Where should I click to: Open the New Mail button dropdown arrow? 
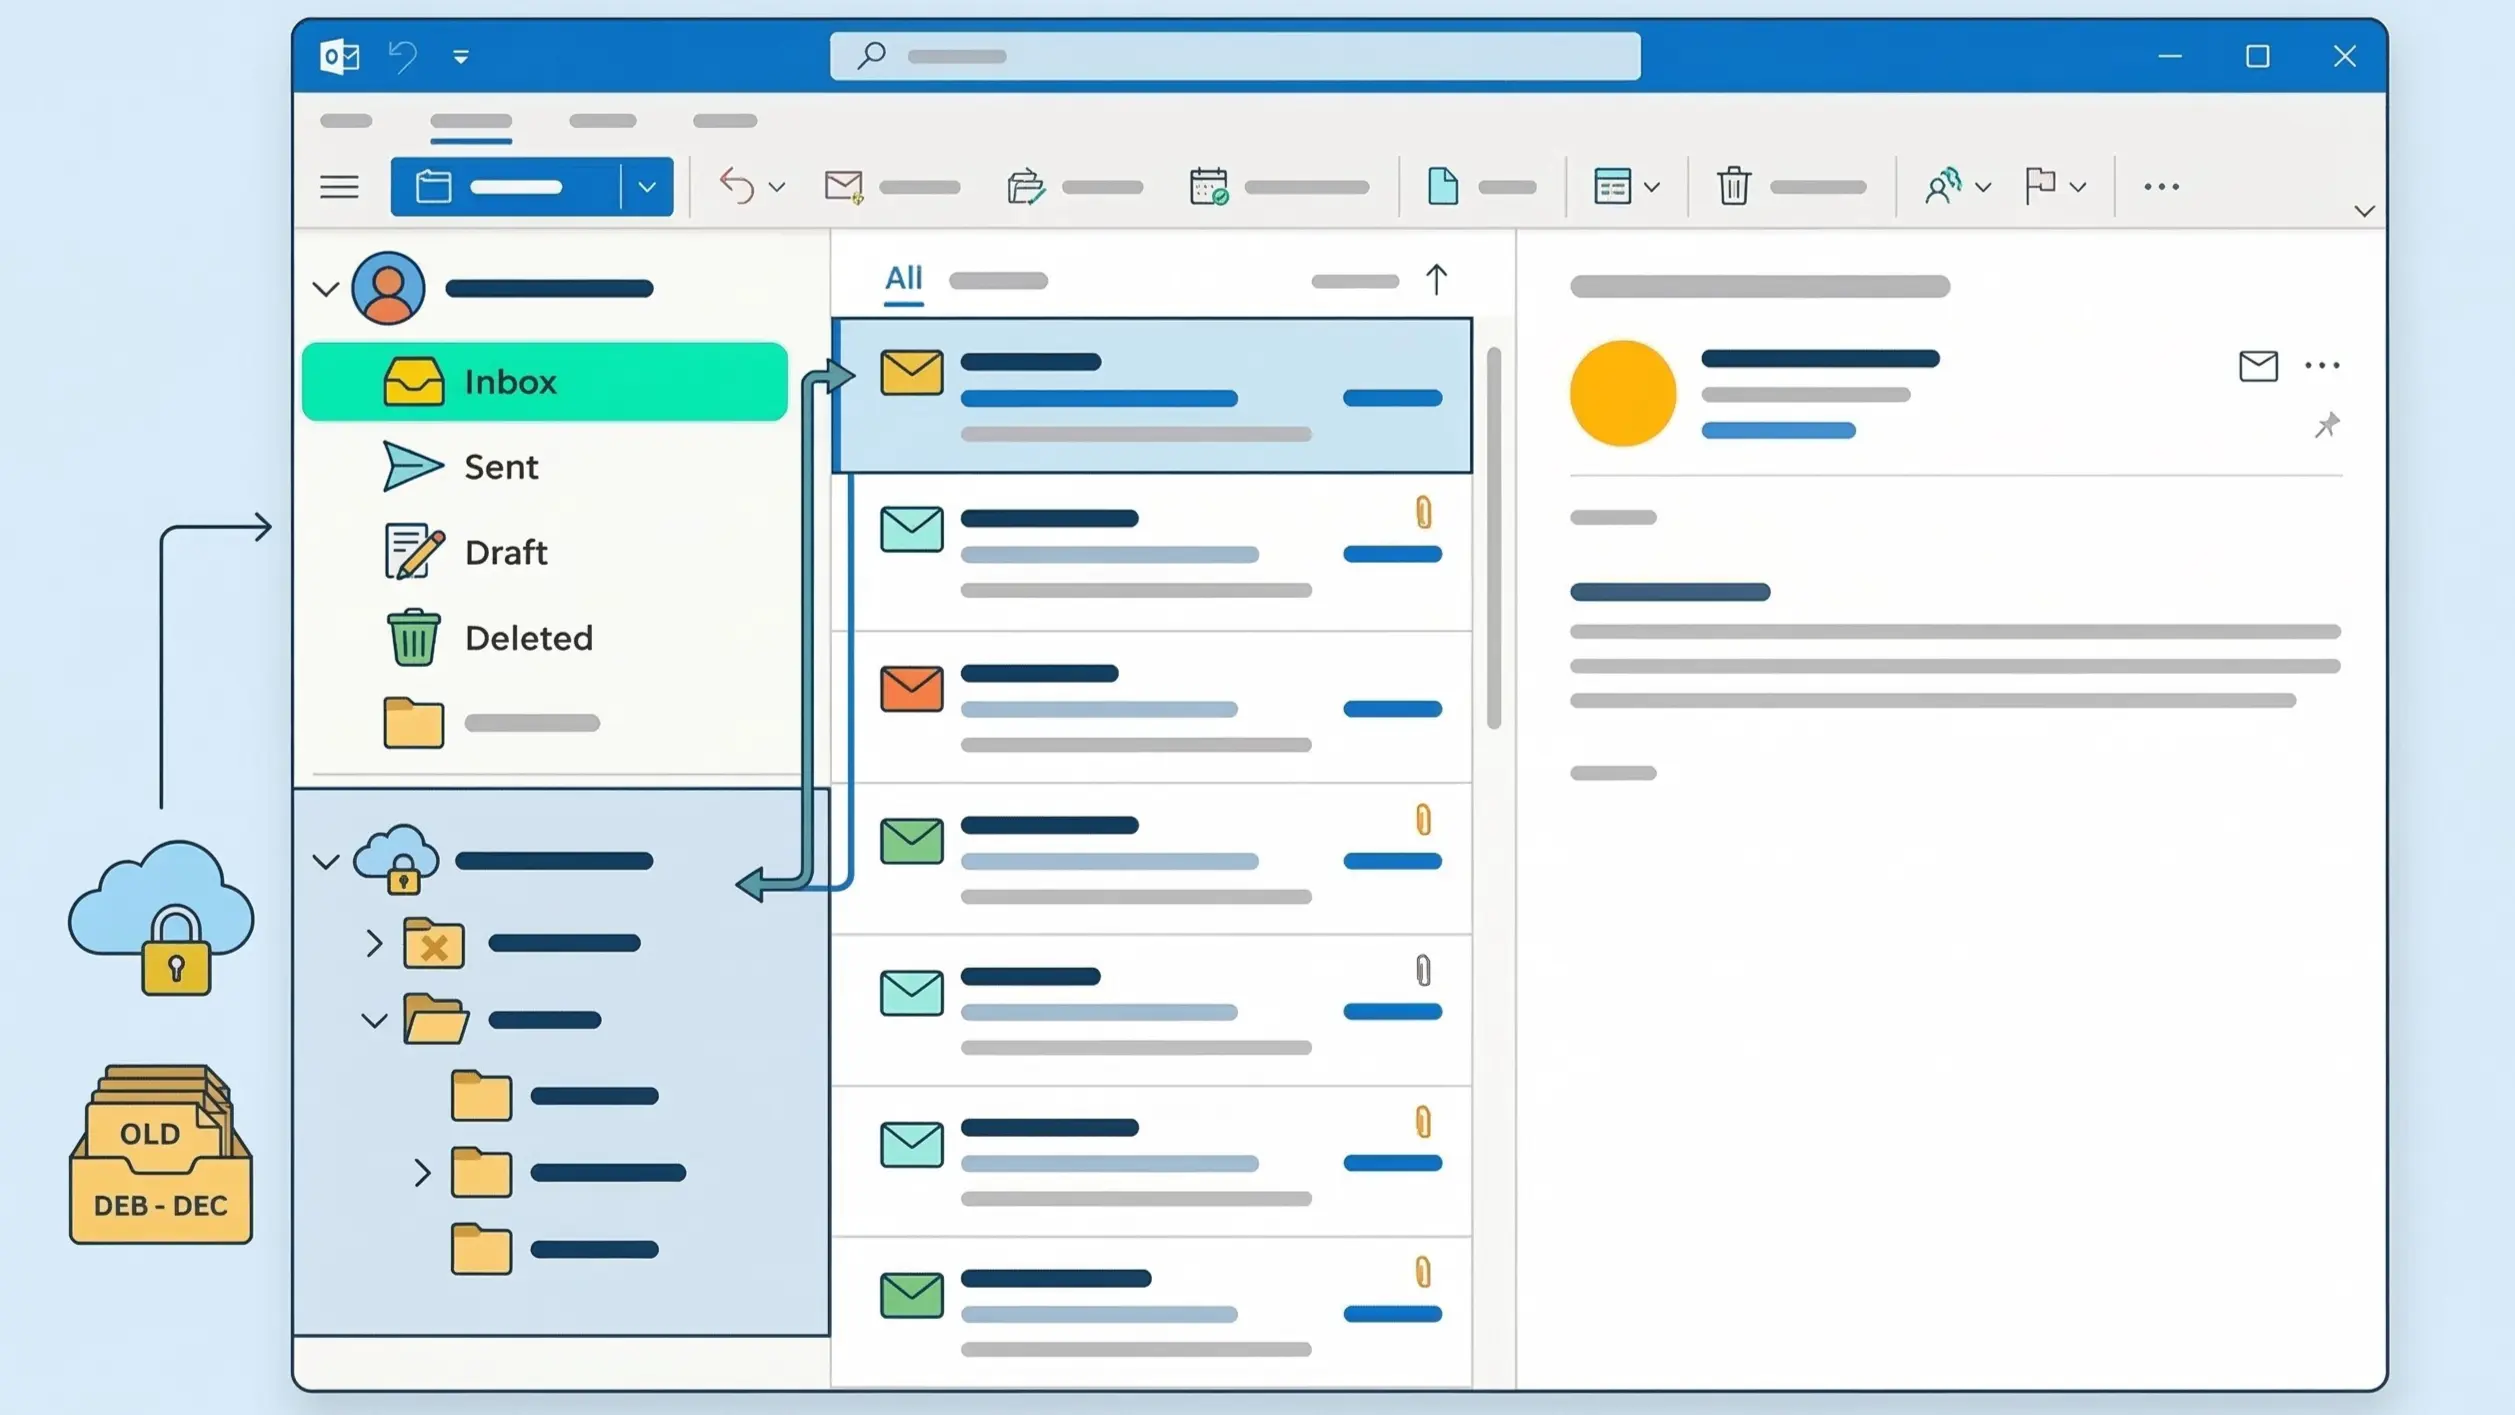pos(646,186)
